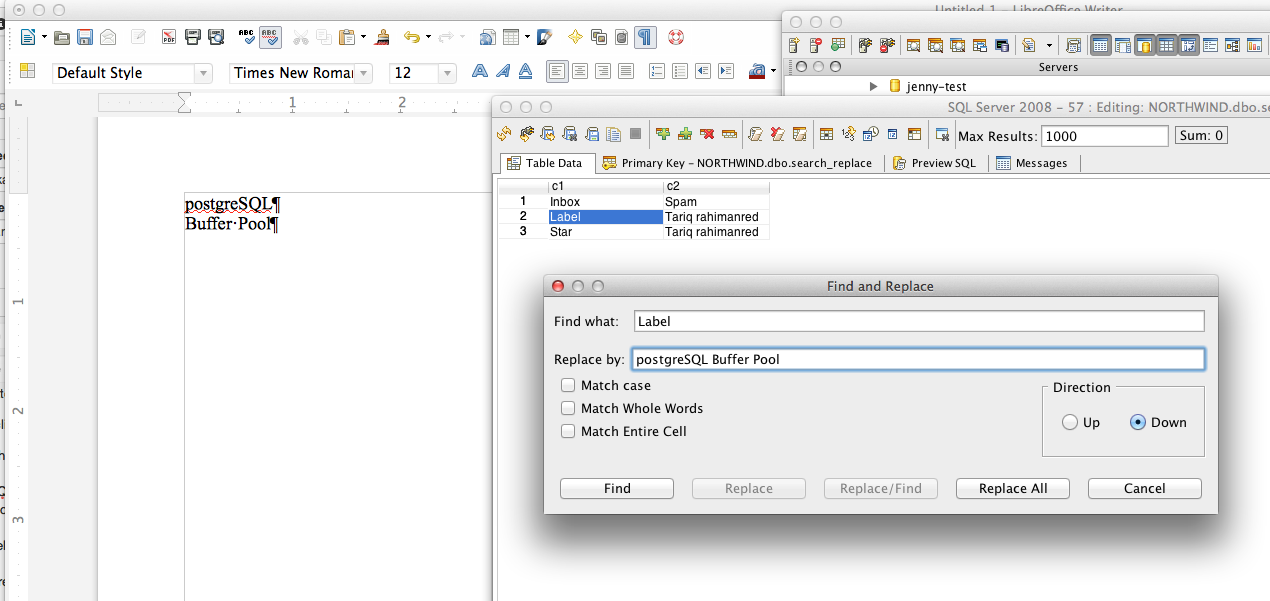Click the c1 column header

click(606, 187)
